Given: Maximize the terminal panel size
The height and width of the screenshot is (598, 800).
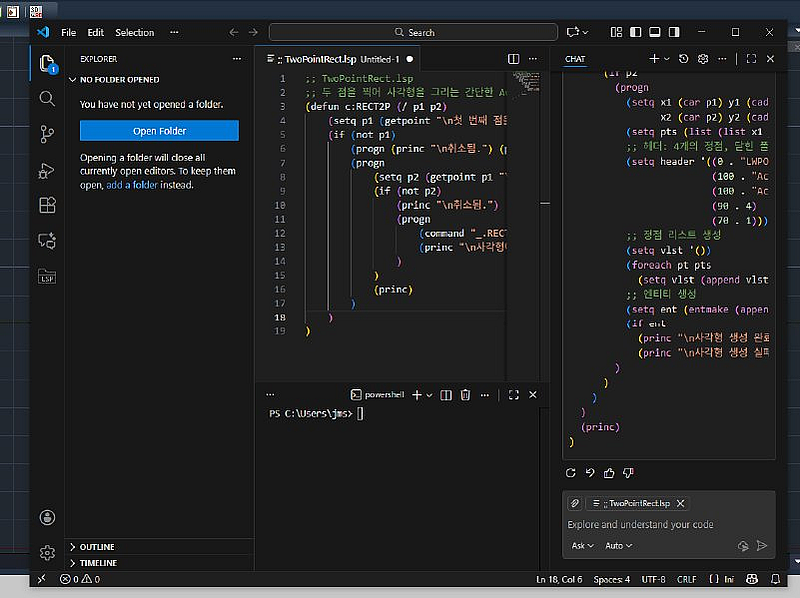Looking at the screenshot, I should [x=513, y=395].
